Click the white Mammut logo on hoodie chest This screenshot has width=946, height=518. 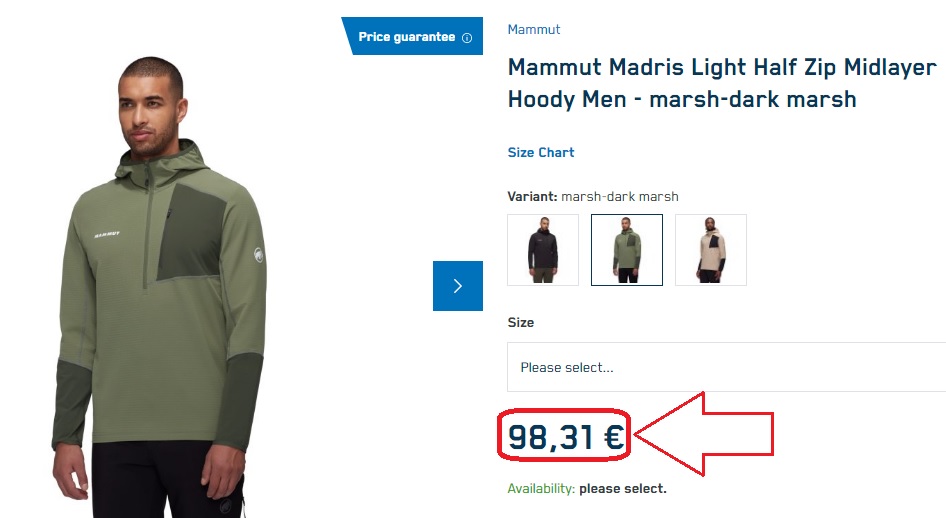pos(107,235)
